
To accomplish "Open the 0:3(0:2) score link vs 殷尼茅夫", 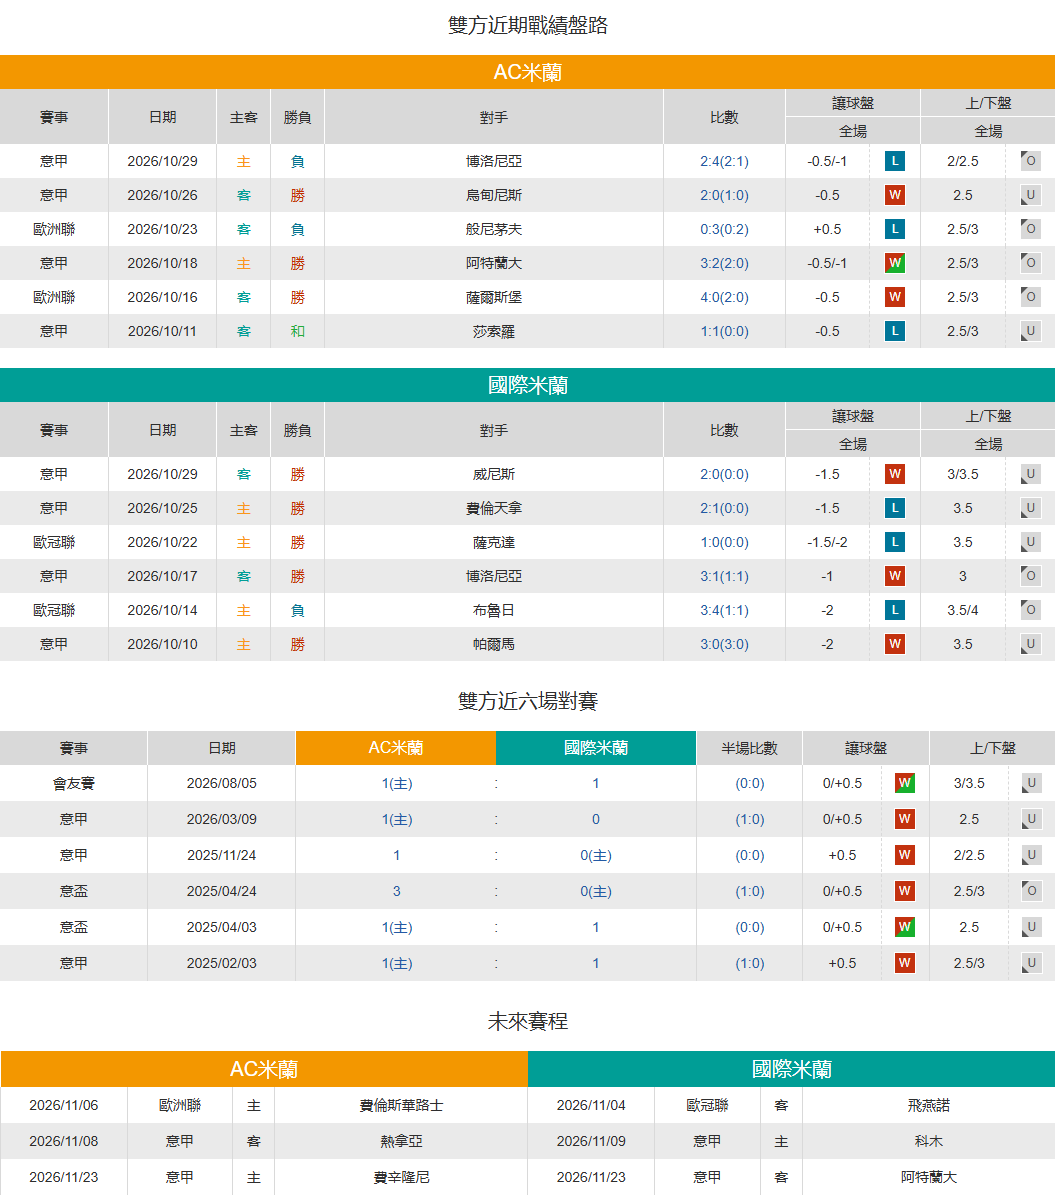I will [724, 230].
